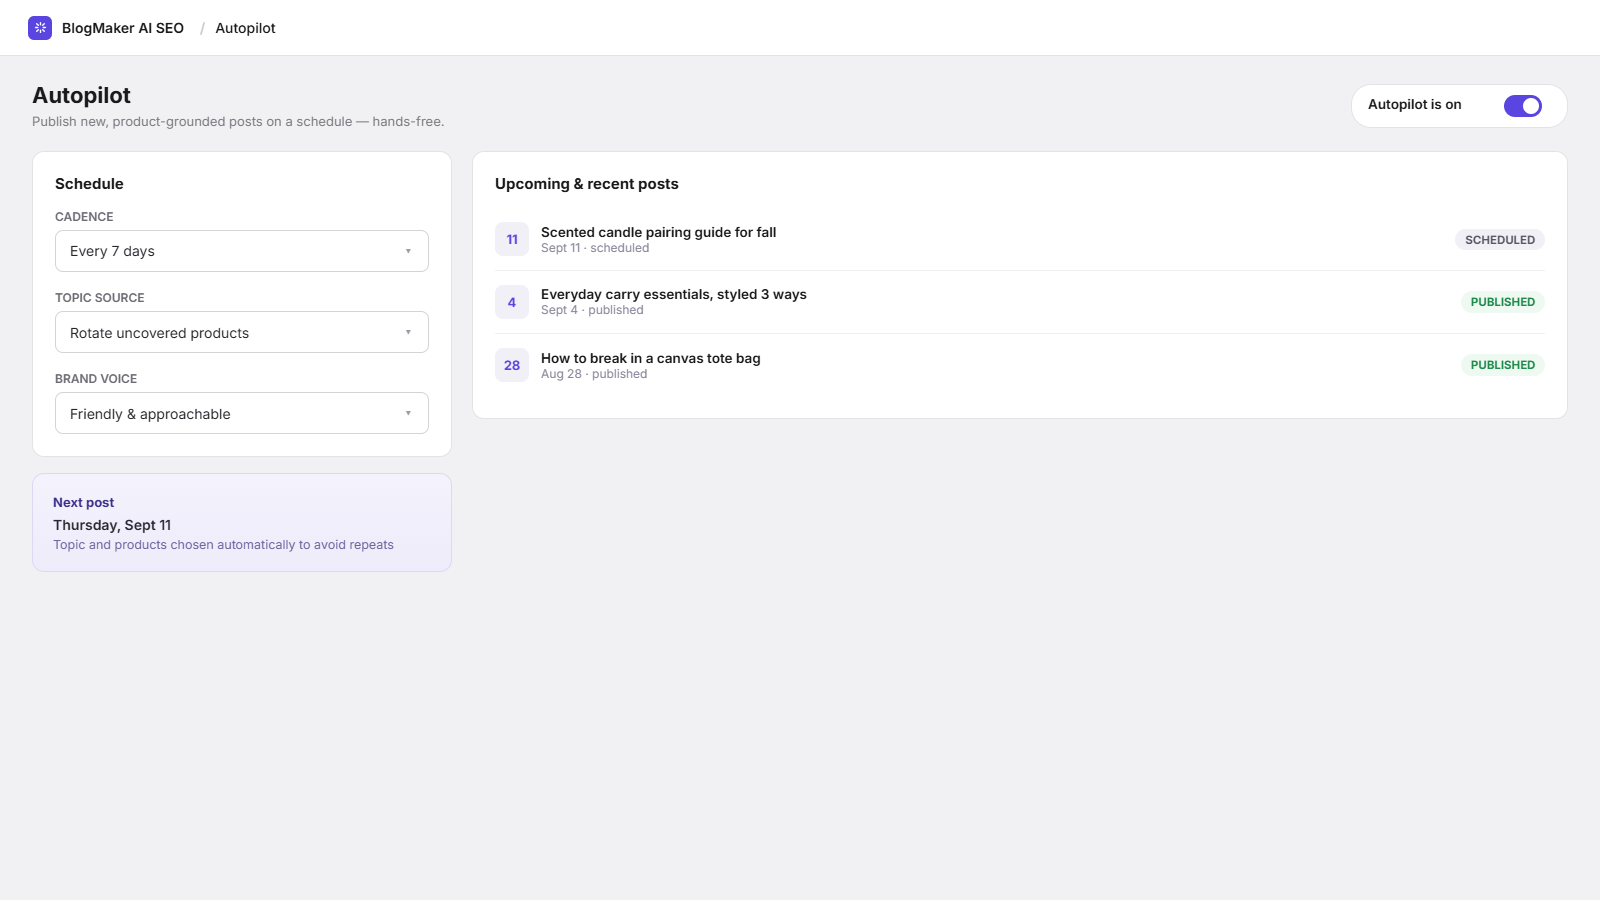The width and height of the screenshot is (1600, 900).
Task: Click the Next post Thursday Sept 11 card
Action: click(x=242, y=523)
